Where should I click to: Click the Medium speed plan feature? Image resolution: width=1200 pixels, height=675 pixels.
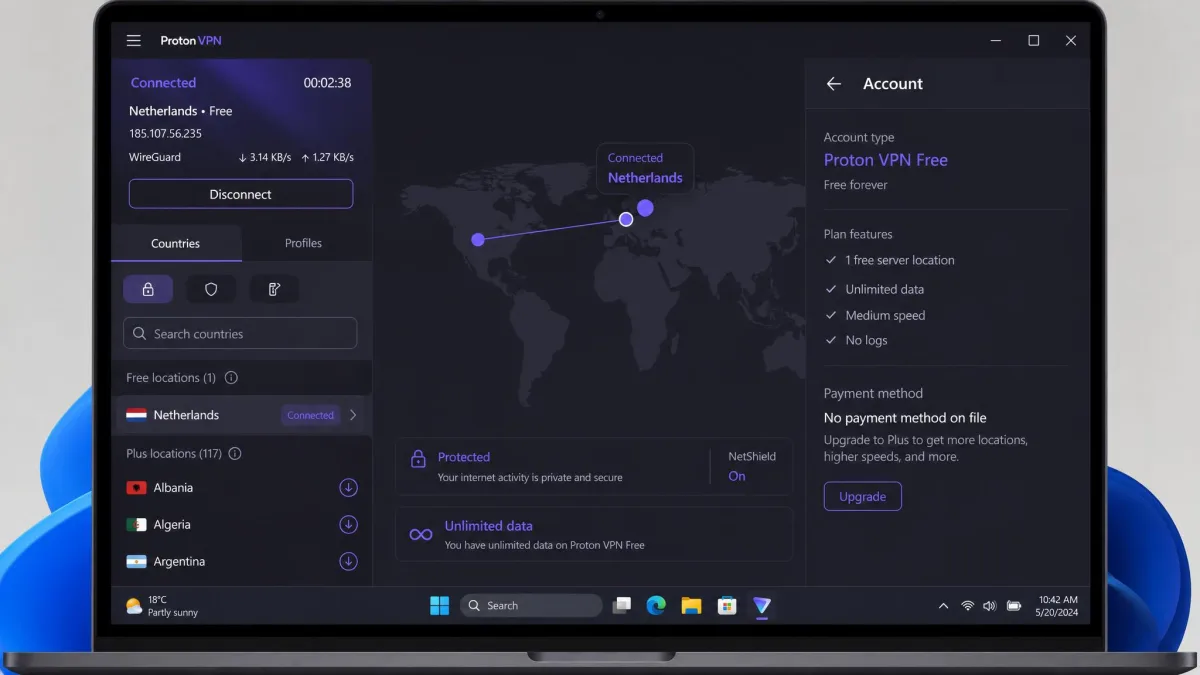[x=885, y=315]
